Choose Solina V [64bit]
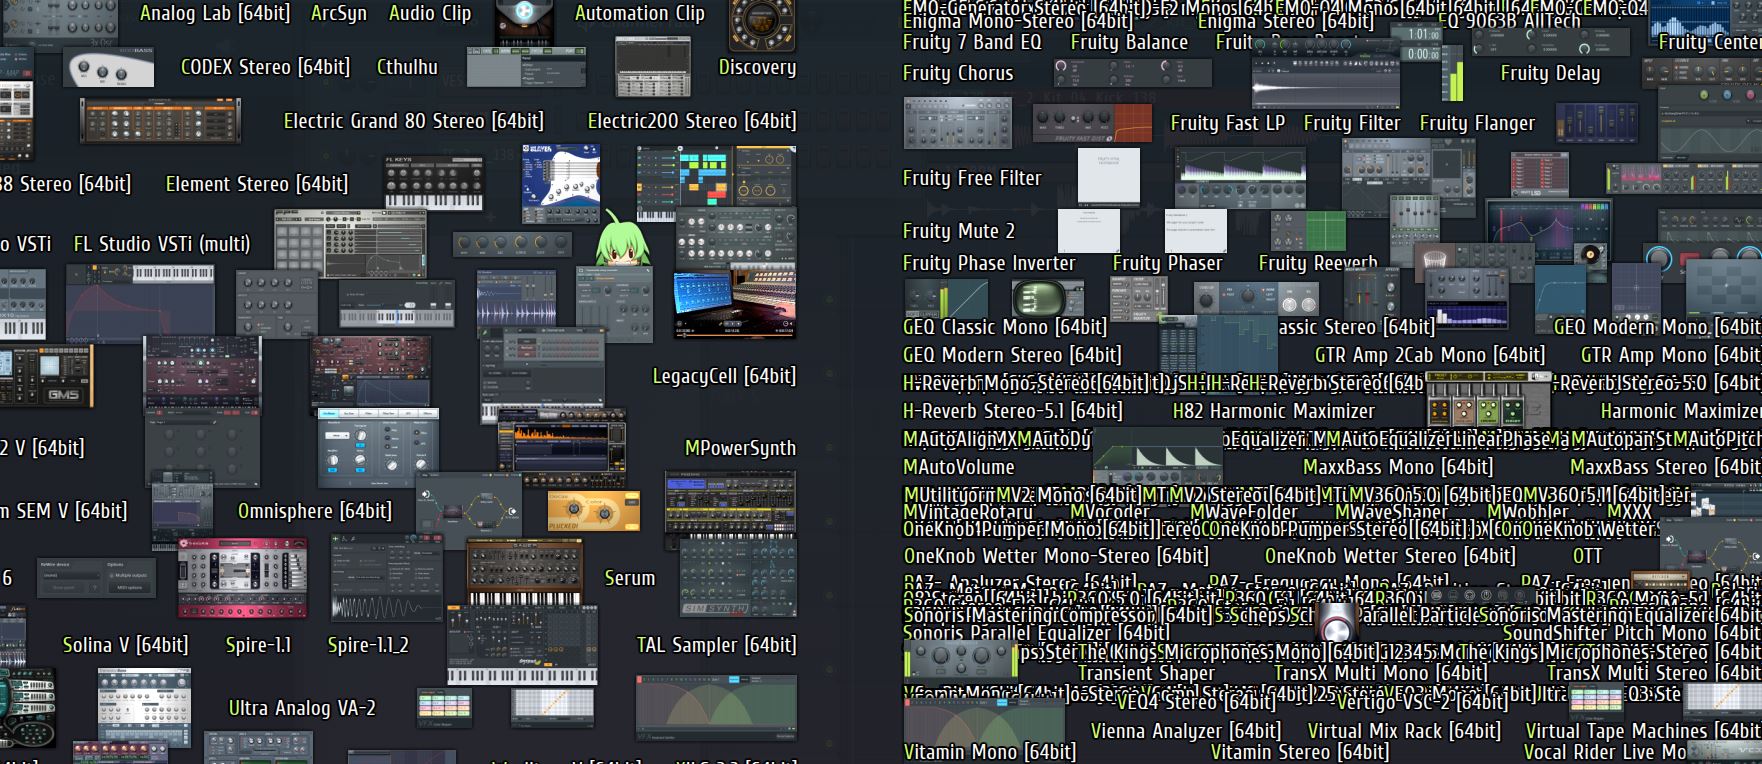The image size is (1762, 764). coord(126,646)
